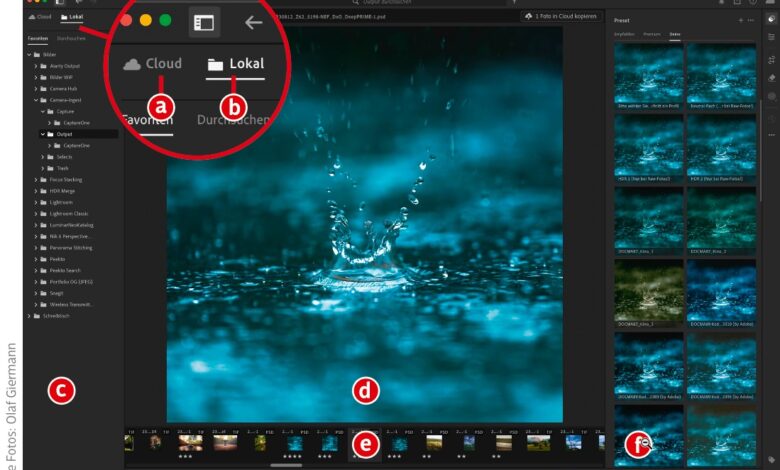Select the Masking tool icon
This screenshot has width=780, height=470.
click(x=772, y=96)
